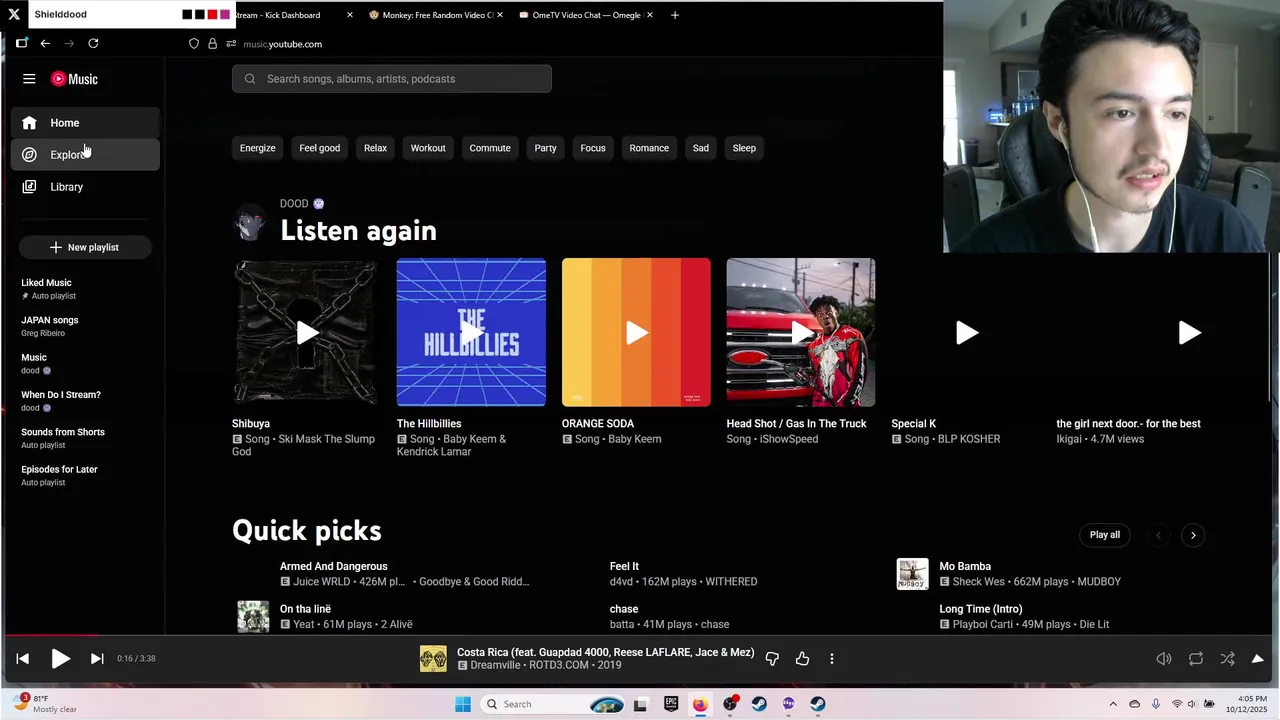Click the padlock site security icon
This screenshot has width=1280, height=720.
coord(212,43)
